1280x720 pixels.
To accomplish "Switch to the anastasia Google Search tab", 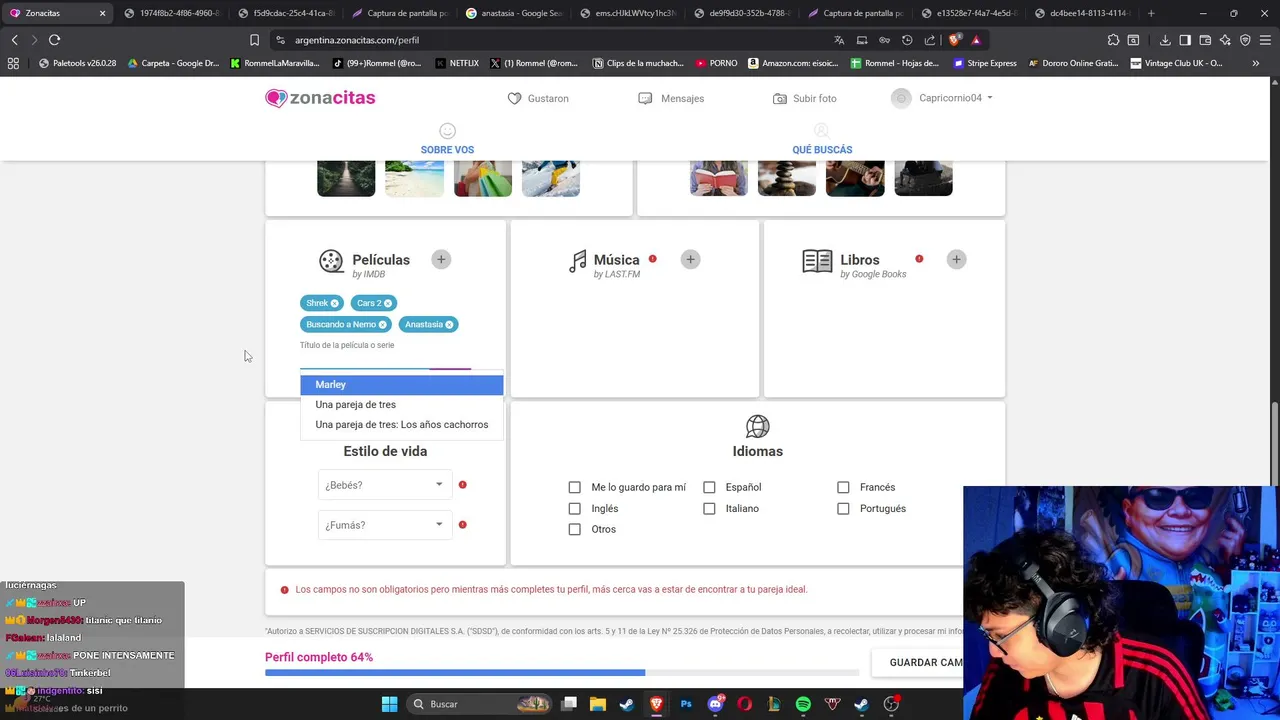I will coord(514,13).
